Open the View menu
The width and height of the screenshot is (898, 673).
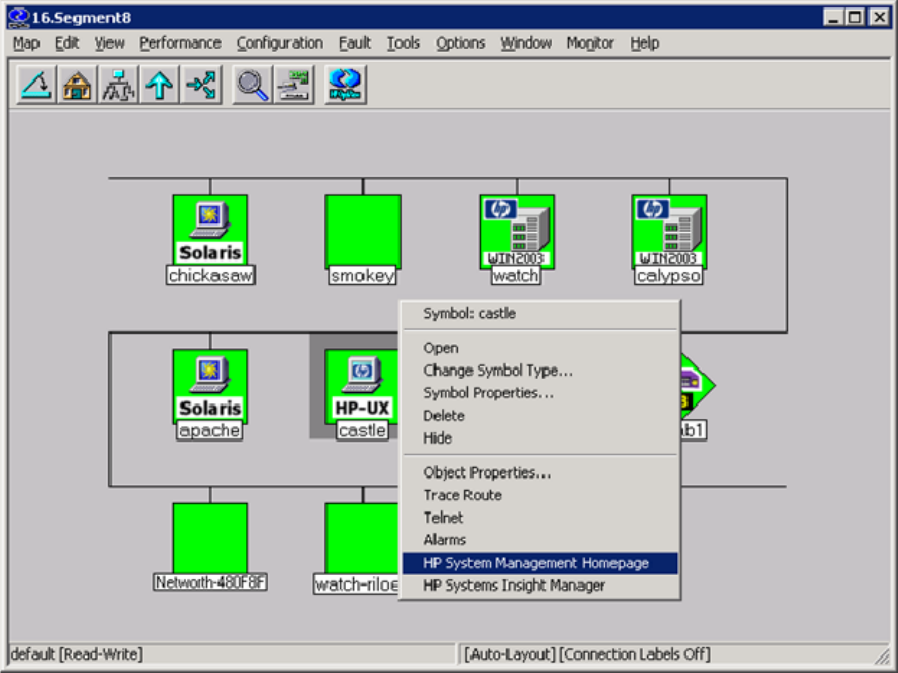click(109, 43)
